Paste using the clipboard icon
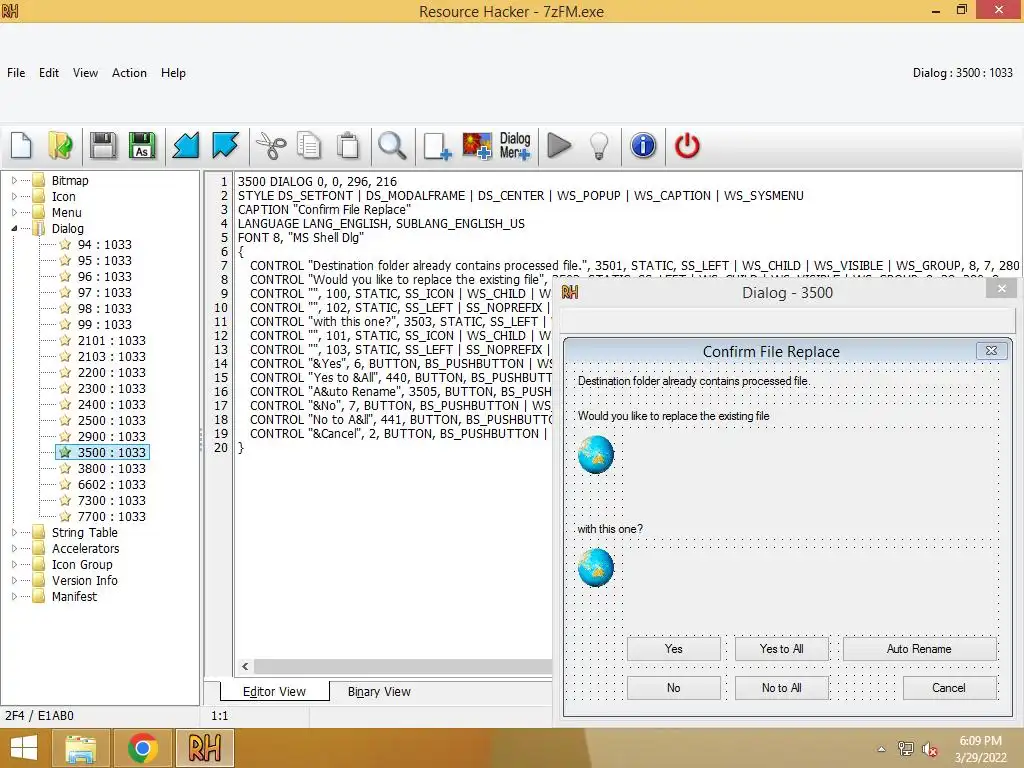Image resolution: width=1024 pixels, height=768 pixels. 348,145
